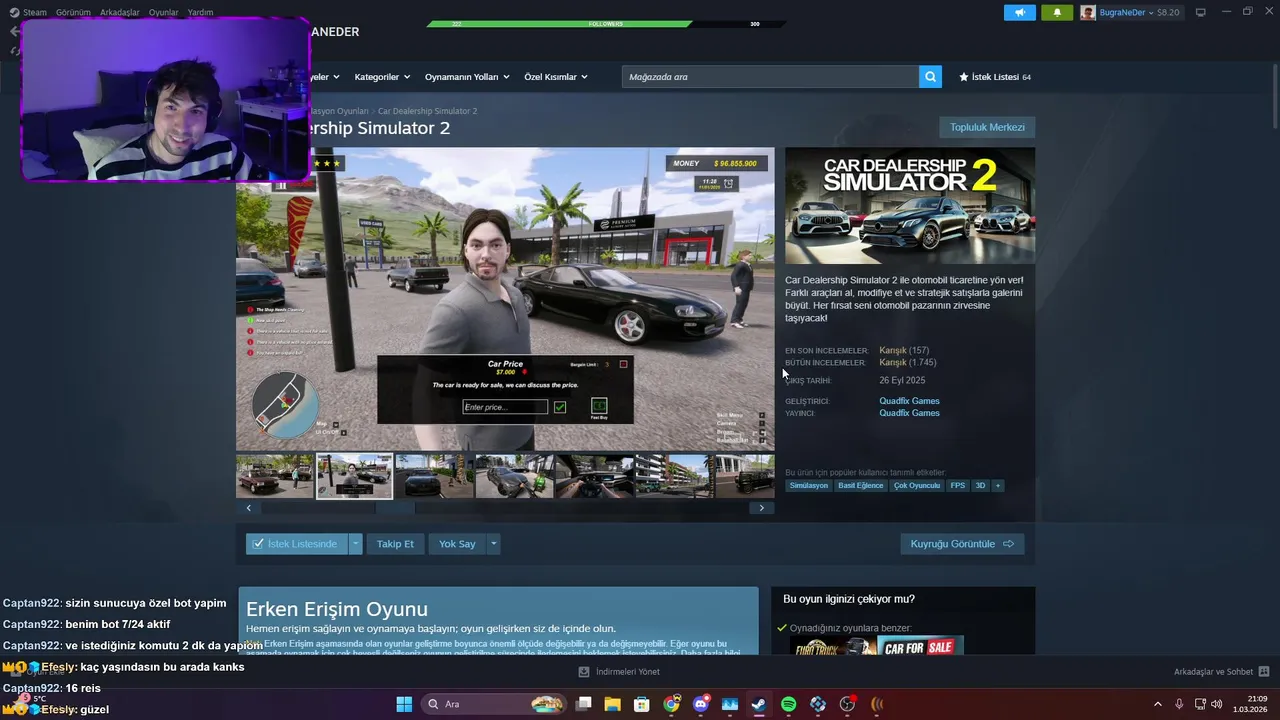Click the Mağazada ara search field

(770, 77)
